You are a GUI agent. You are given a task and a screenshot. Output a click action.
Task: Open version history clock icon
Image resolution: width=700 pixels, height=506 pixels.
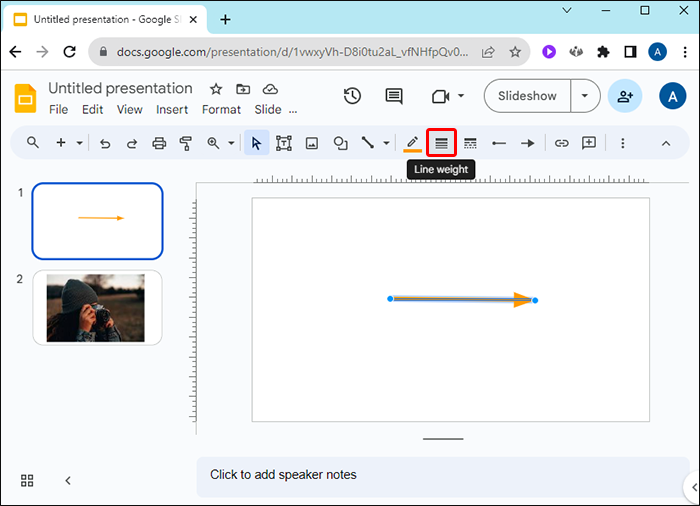352,96
